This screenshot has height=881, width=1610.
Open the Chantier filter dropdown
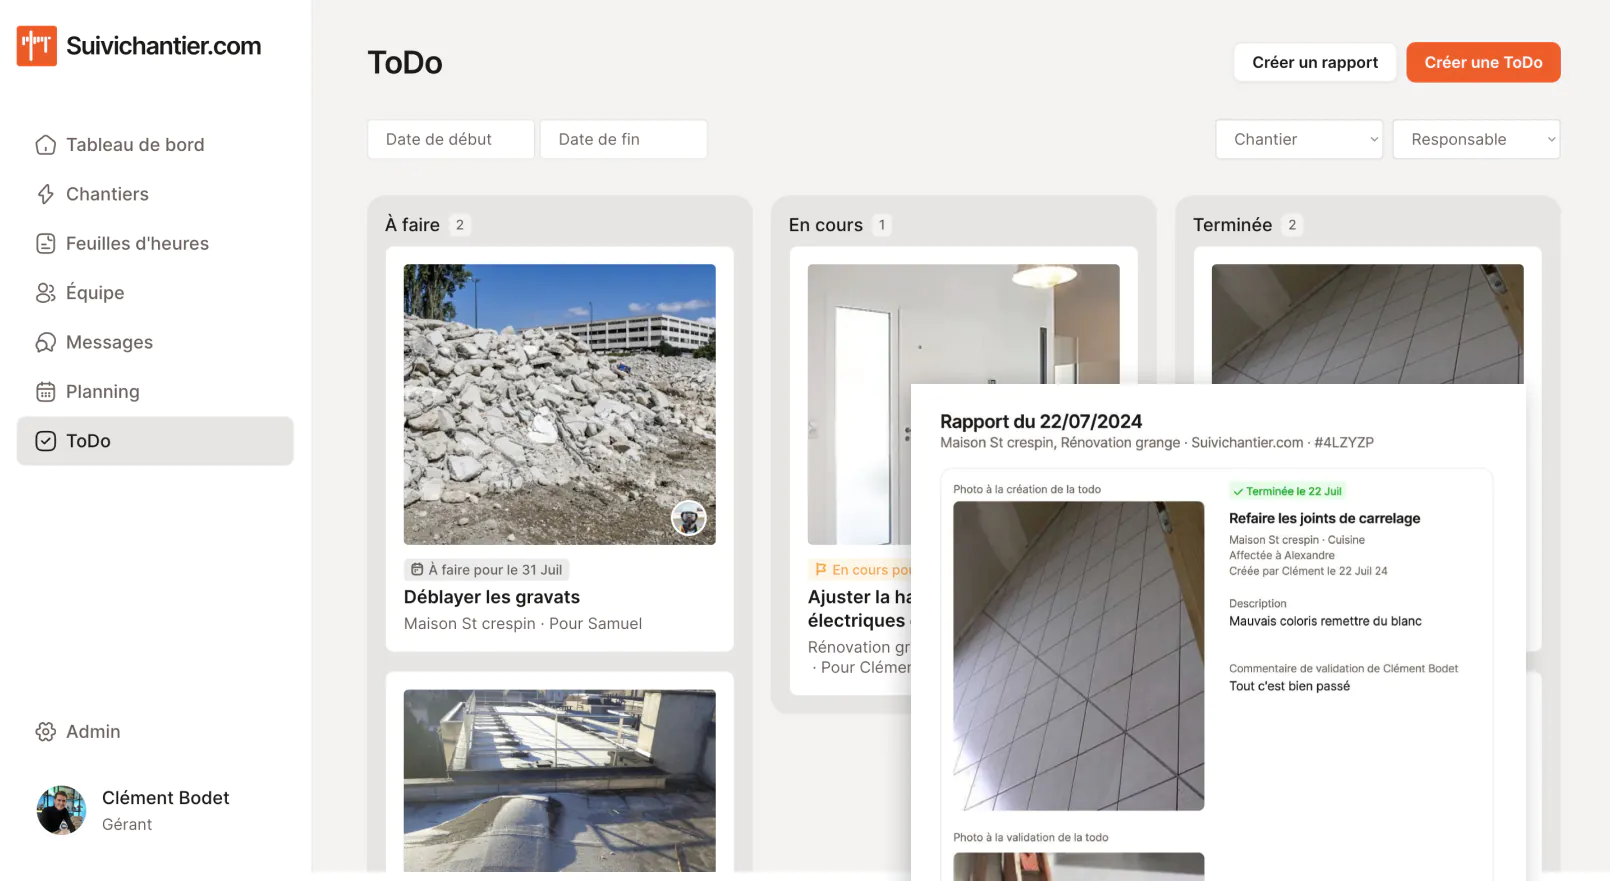(x=1299, y=139)
